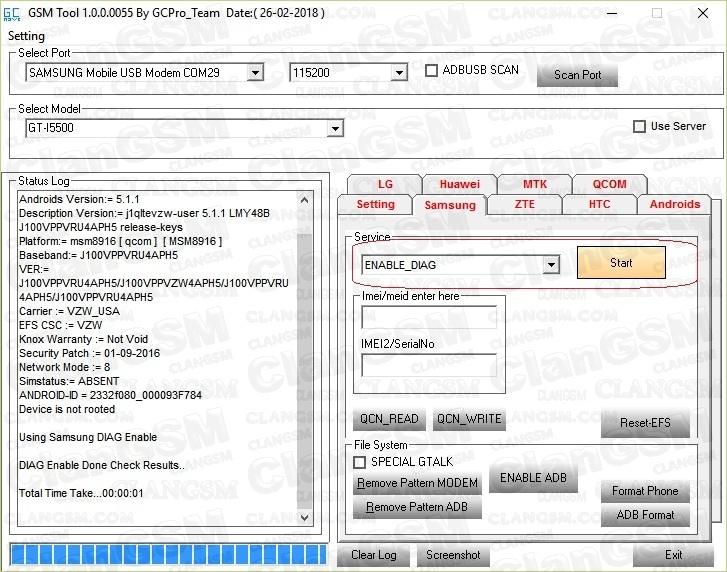Open the Androids tab
Image resolution: width=727 pixels, height=572 pixels.
pyautogui.click(x=675, y=204)
